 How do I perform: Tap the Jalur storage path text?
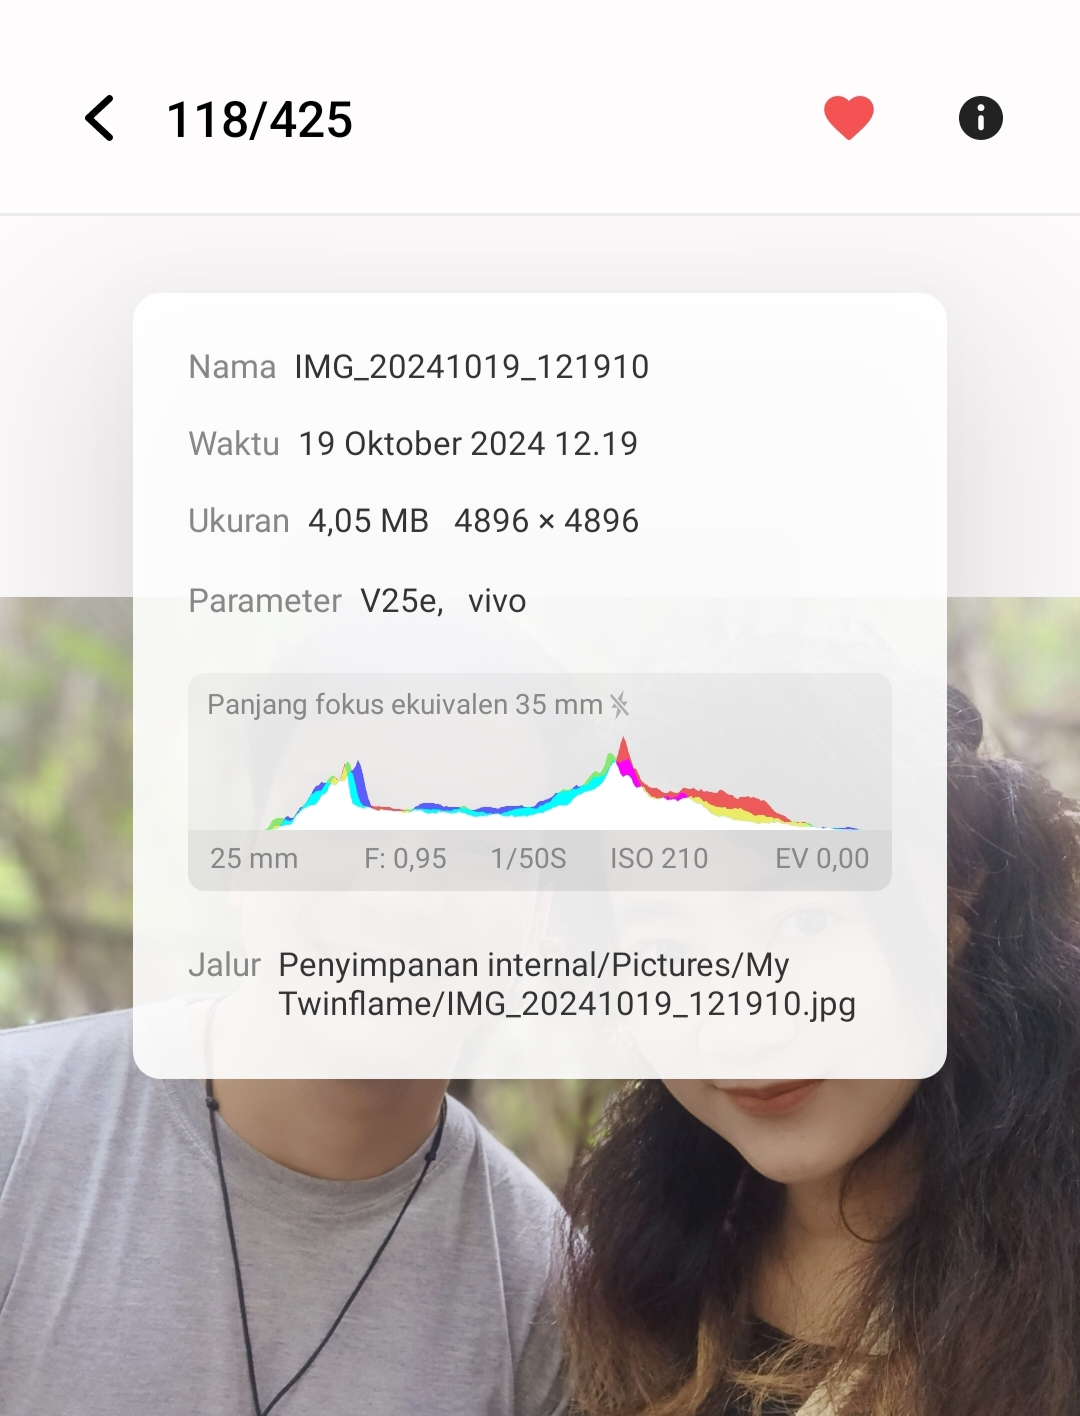point(566,984)
